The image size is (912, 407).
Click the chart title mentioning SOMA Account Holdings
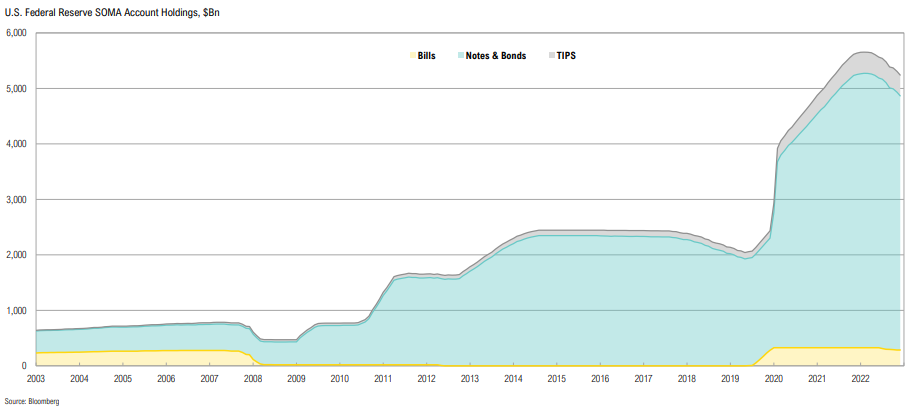click(112, 10)
